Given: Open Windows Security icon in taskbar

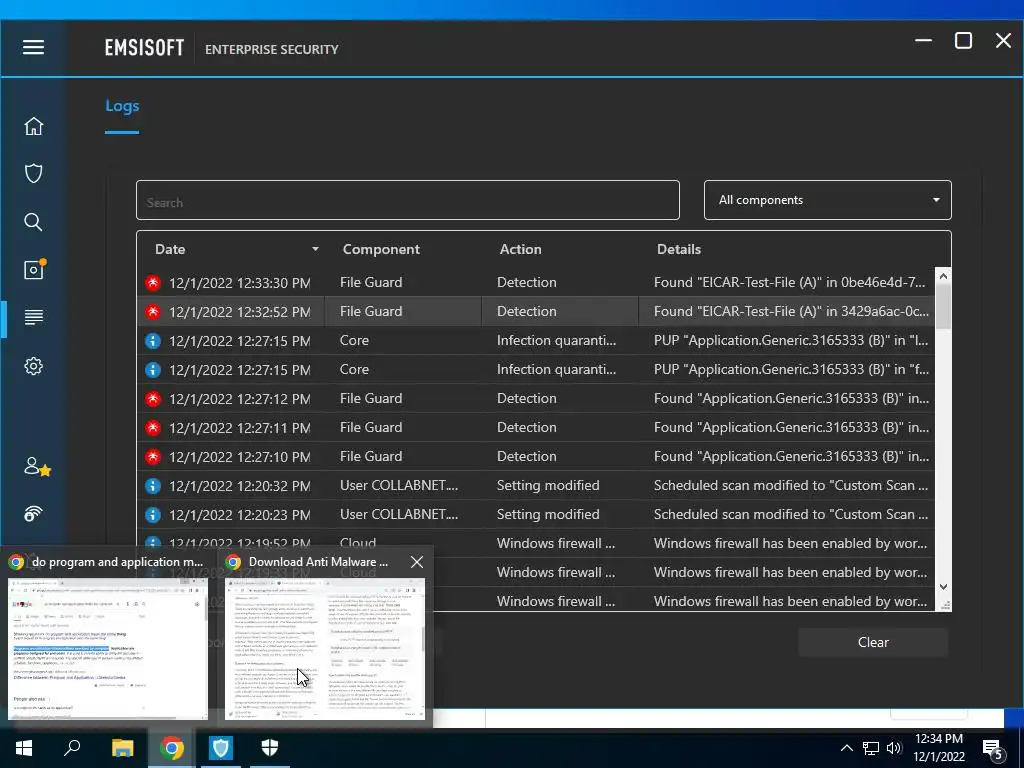Looking at the screenshot, I should tap(270, 748).
